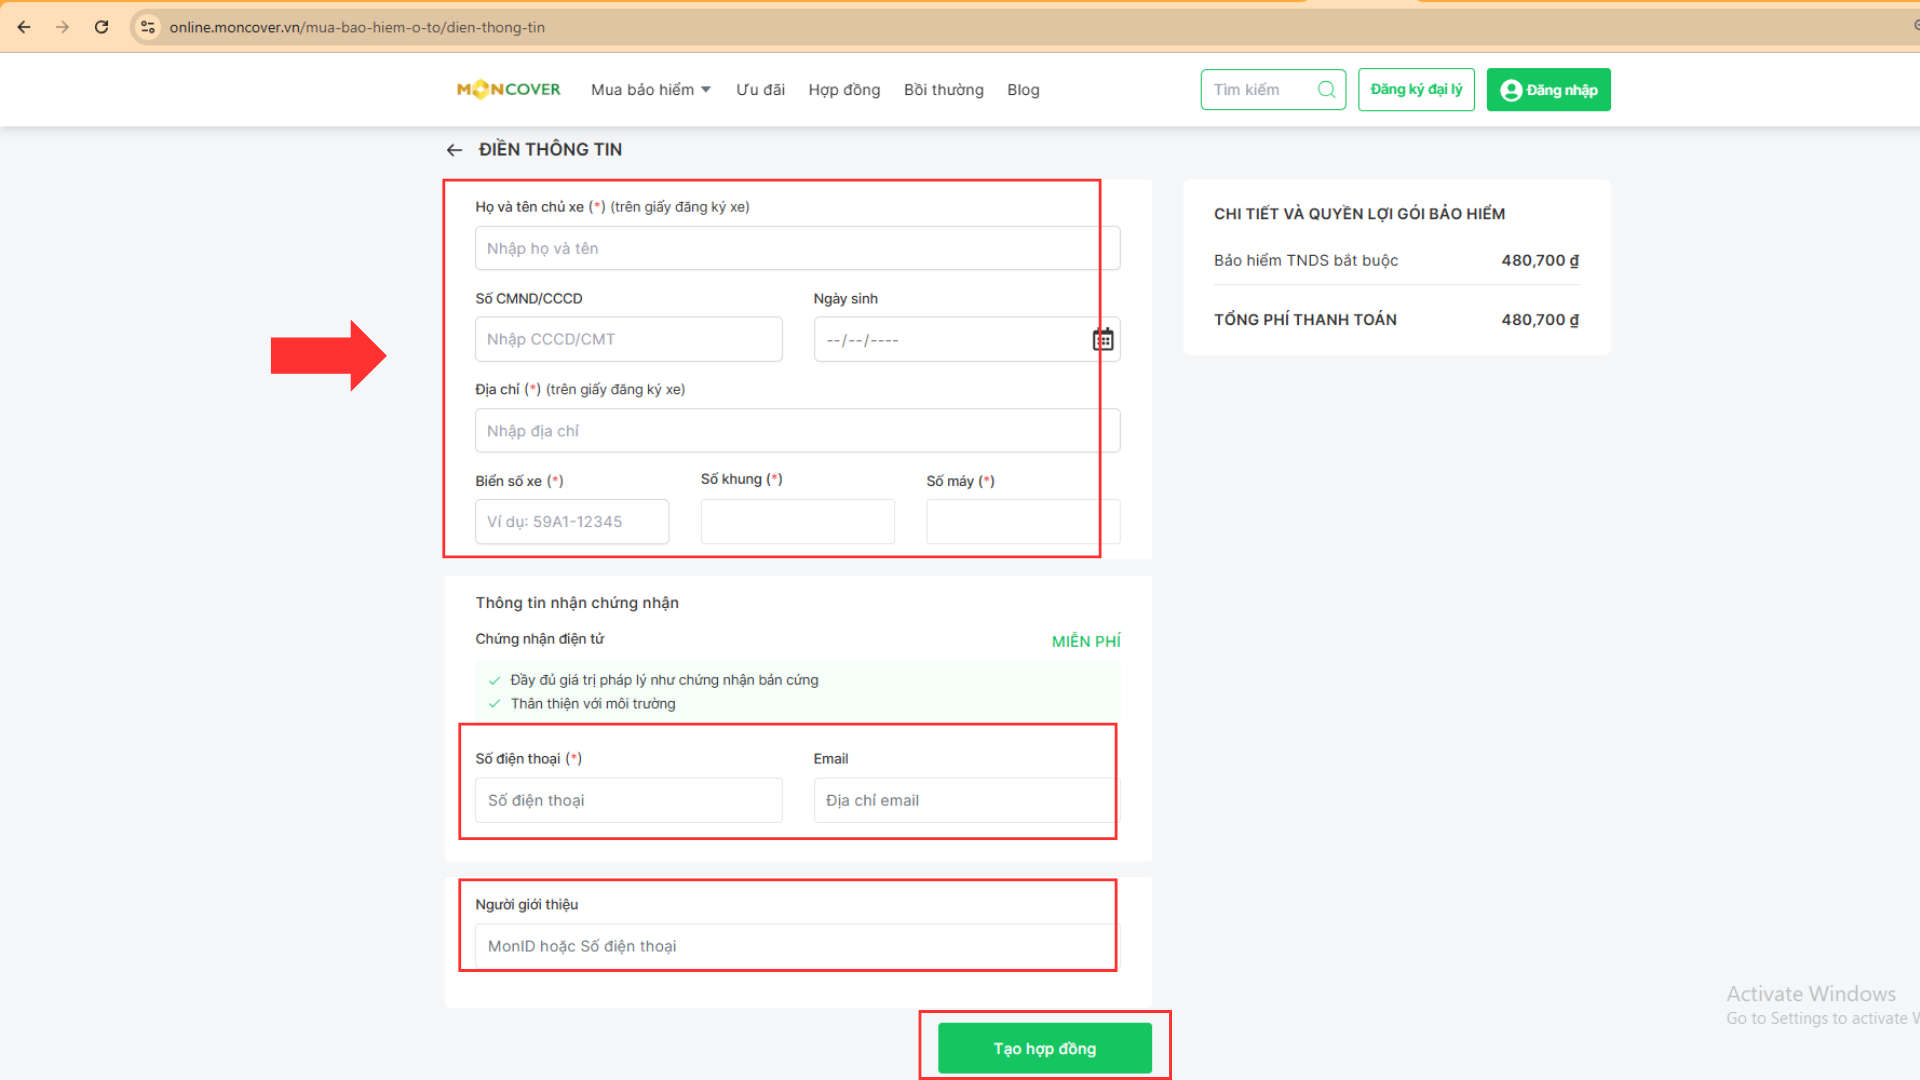
Task: Click the Bảo hiểm TNDS bắt buộc row
Action: point(1396,260)
